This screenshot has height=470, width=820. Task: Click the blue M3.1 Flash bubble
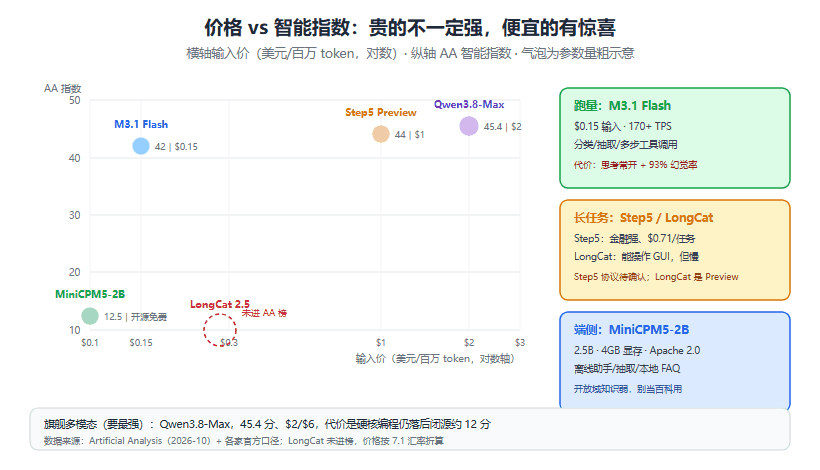point(141,146)
